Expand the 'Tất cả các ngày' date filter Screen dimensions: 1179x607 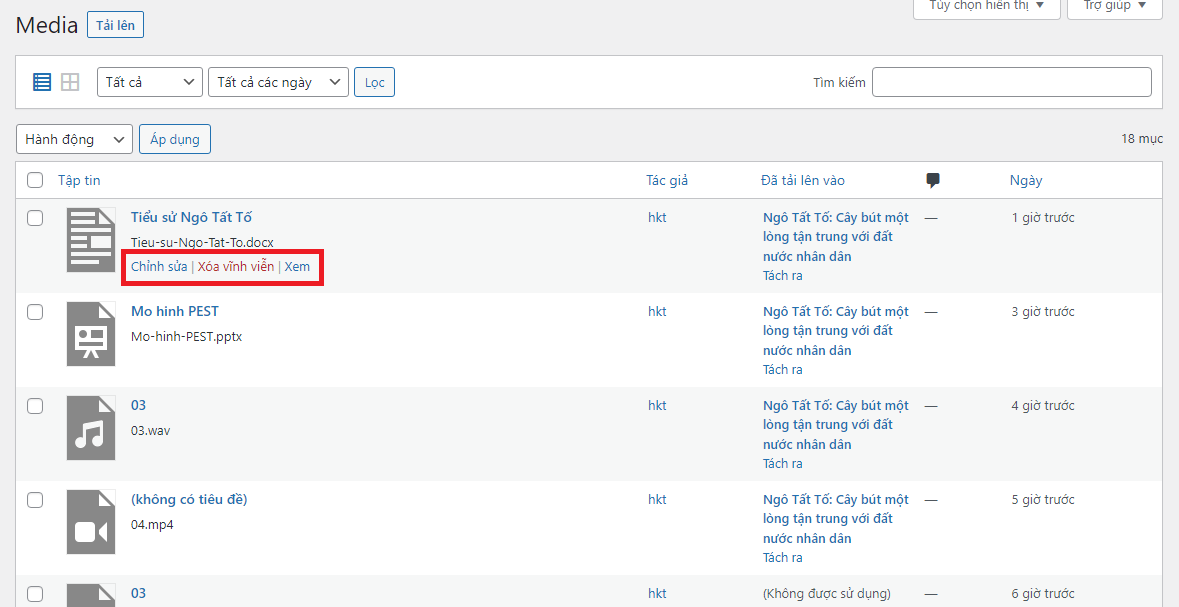coord(277,82)
